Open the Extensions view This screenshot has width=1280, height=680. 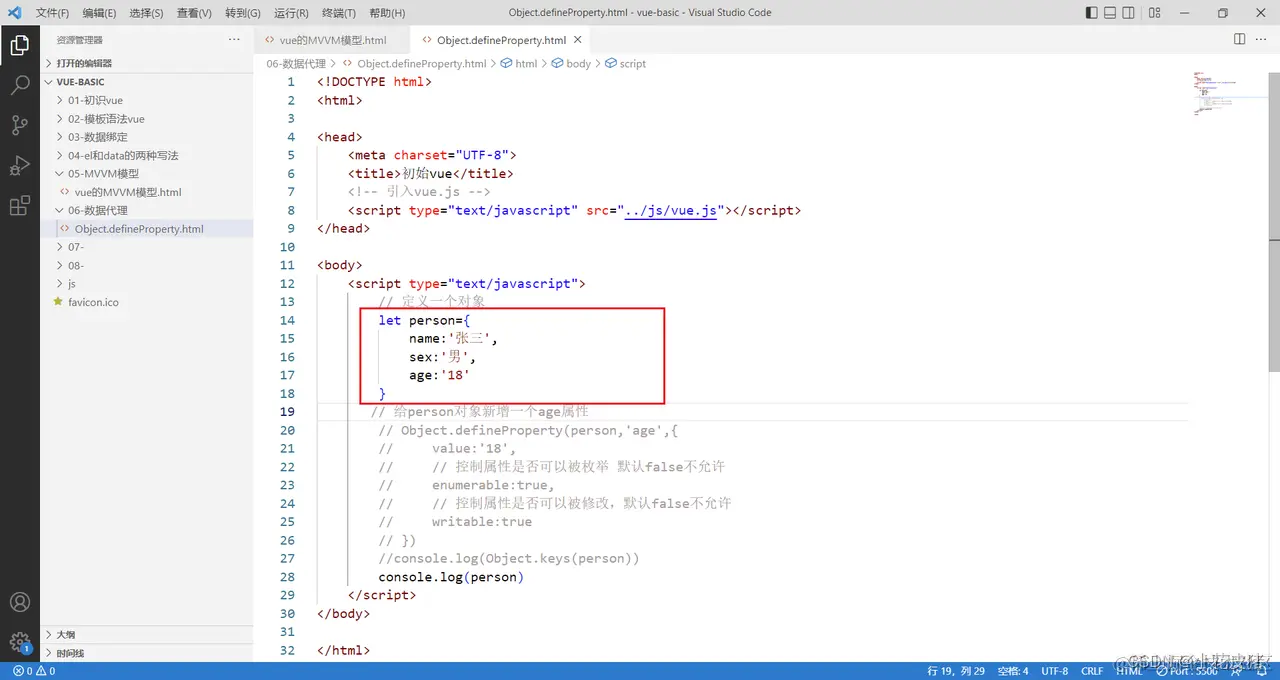19,206
